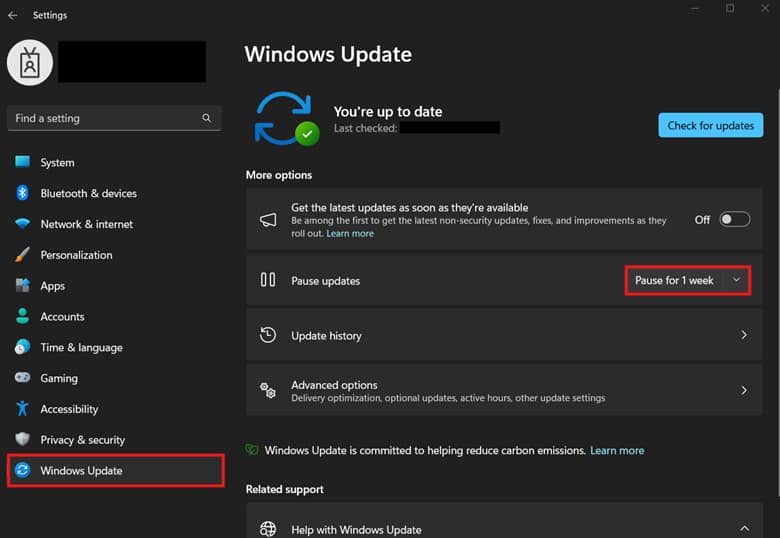Image resolution: width=780 pixels, height=538 pixels.
Task: Open Update history via its chevron
Action: pyautogui.click(x=744, y=335)
